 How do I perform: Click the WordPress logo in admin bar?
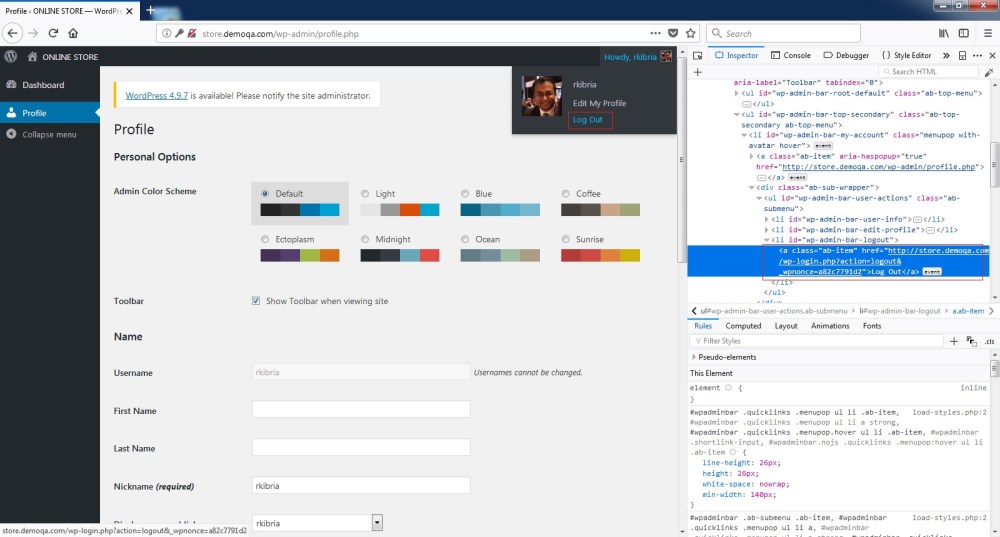click(x=11, y=57)
